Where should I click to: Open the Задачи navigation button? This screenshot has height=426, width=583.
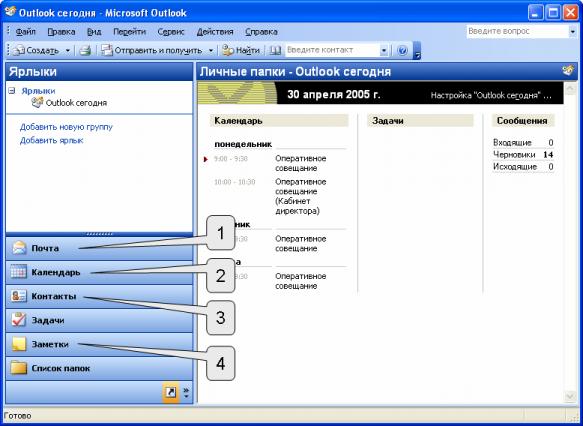click(99, 320)
